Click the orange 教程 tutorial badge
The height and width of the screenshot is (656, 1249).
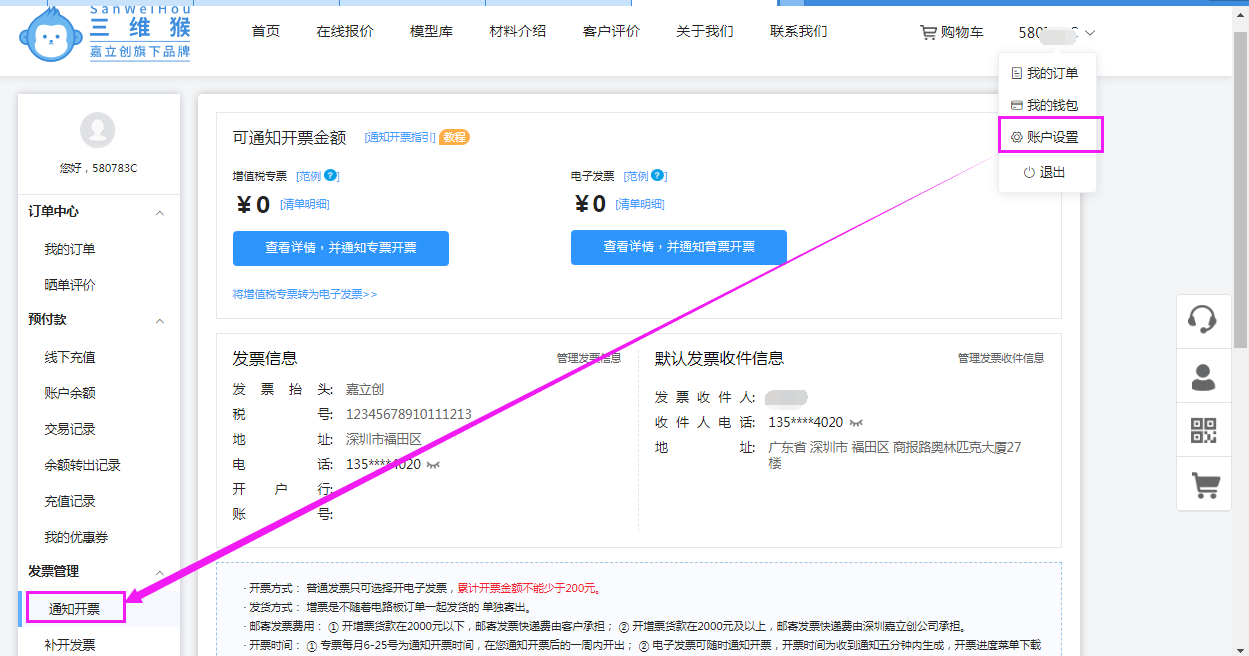point(454,137)
